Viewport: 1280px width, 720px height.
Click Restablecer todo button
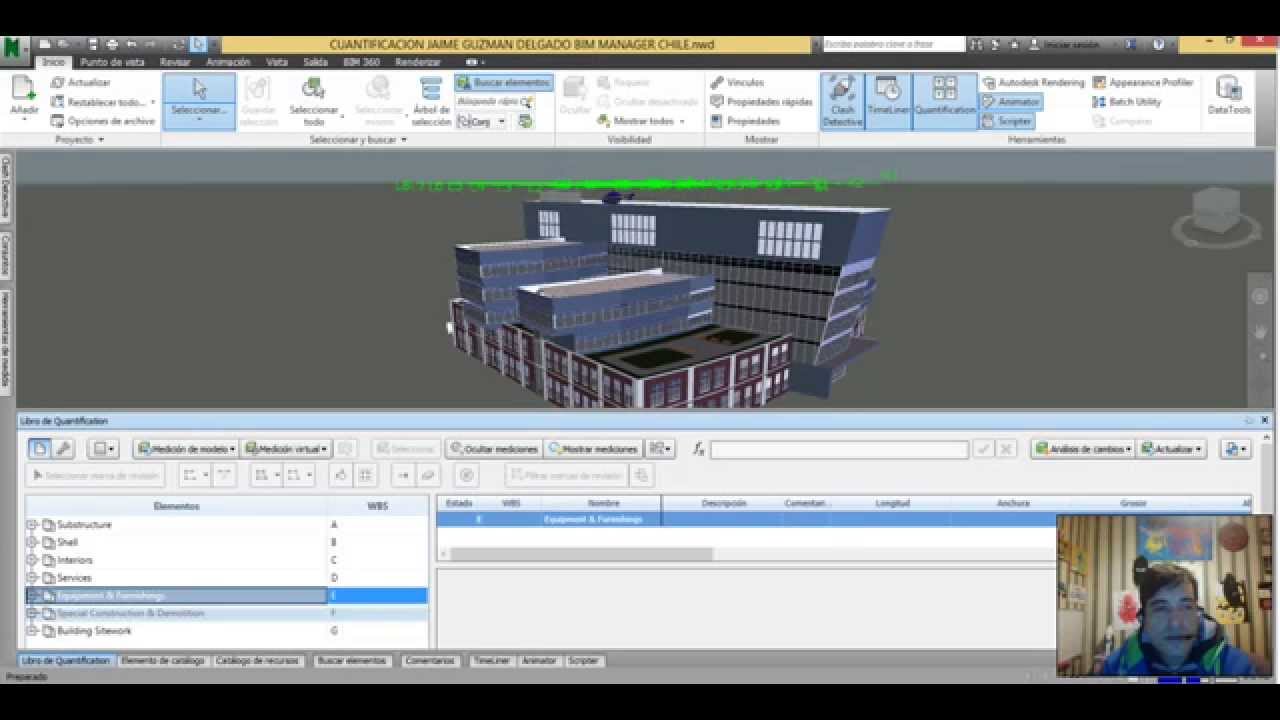click(x=103, y=102)
